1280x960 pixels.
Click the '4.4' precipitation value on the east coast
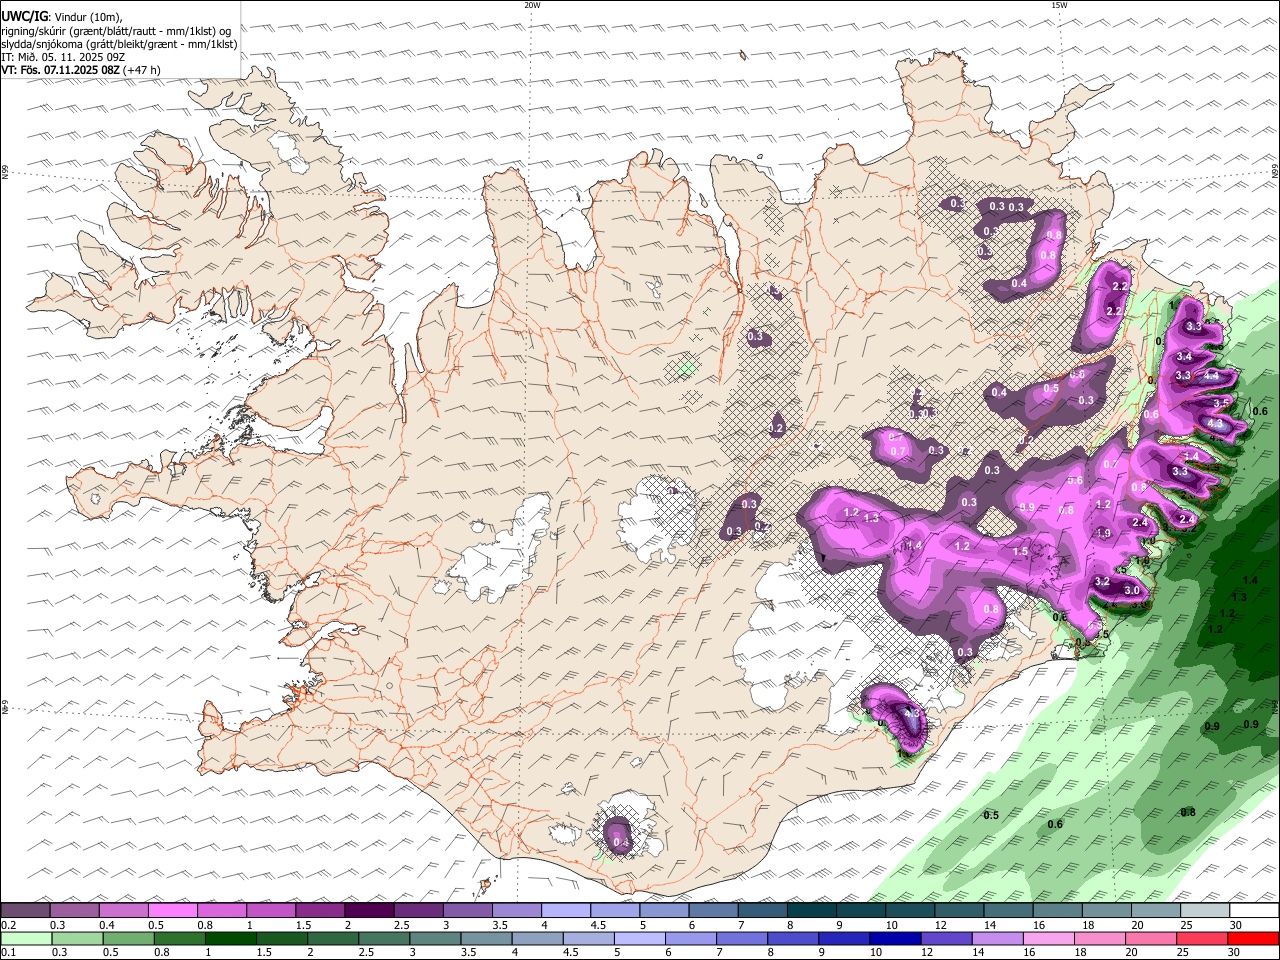click(x=1211, y=376)
